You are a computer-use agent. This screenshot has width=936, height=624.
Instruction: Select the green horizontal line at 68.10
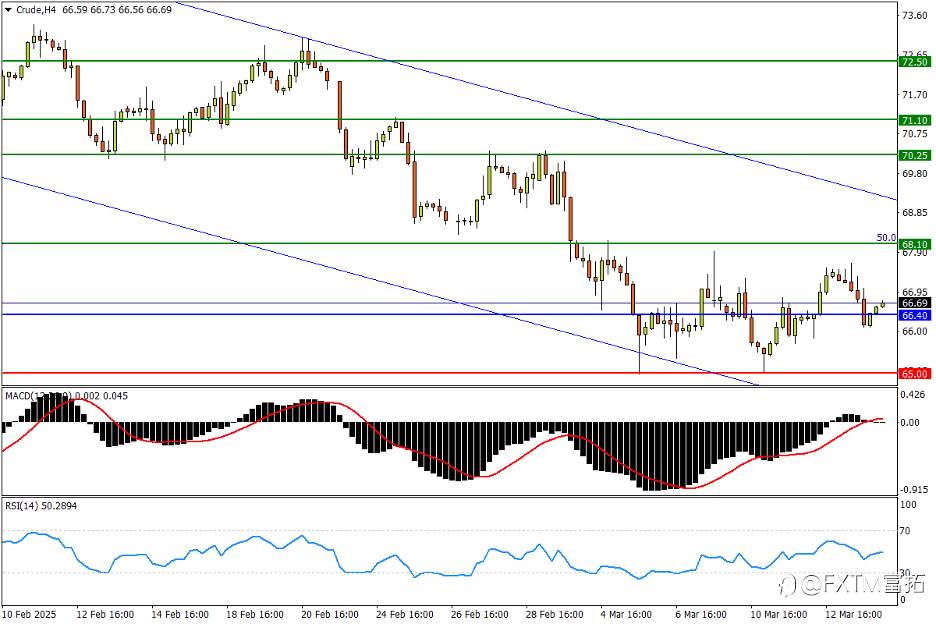[x=449, y=243]
